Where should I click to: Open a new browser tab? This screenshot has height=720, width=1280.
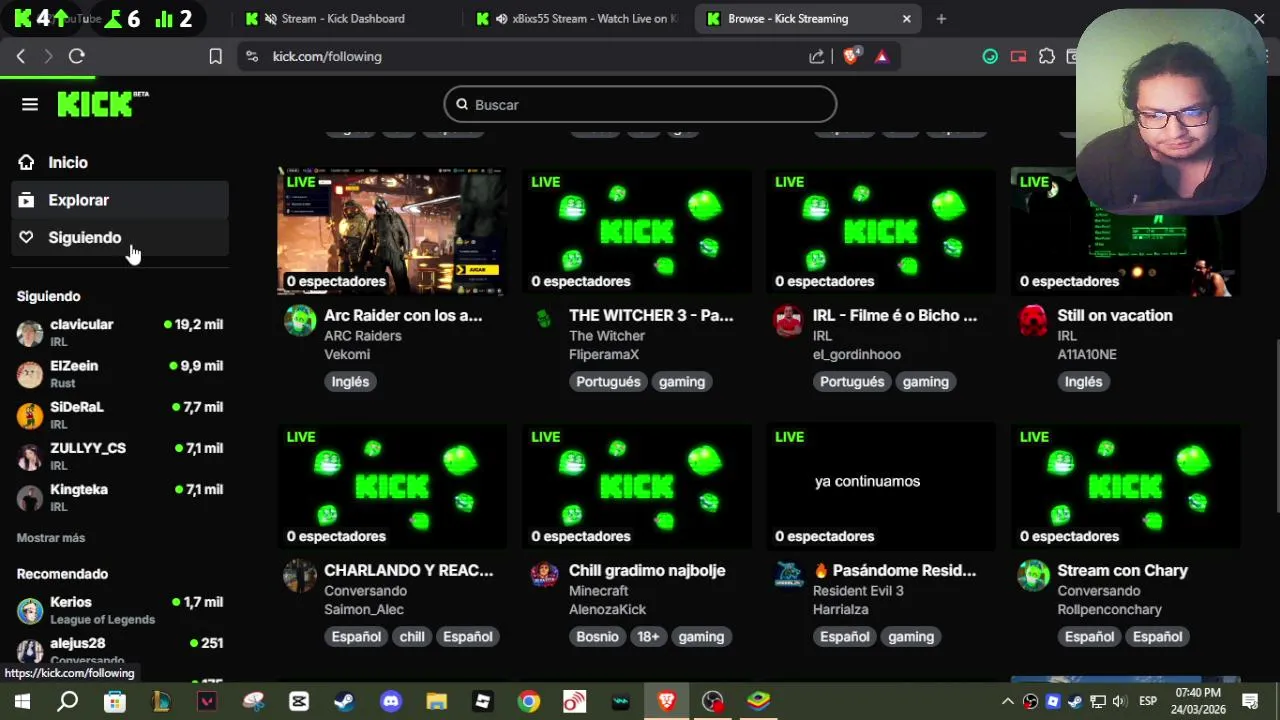(x=941, y=18)
